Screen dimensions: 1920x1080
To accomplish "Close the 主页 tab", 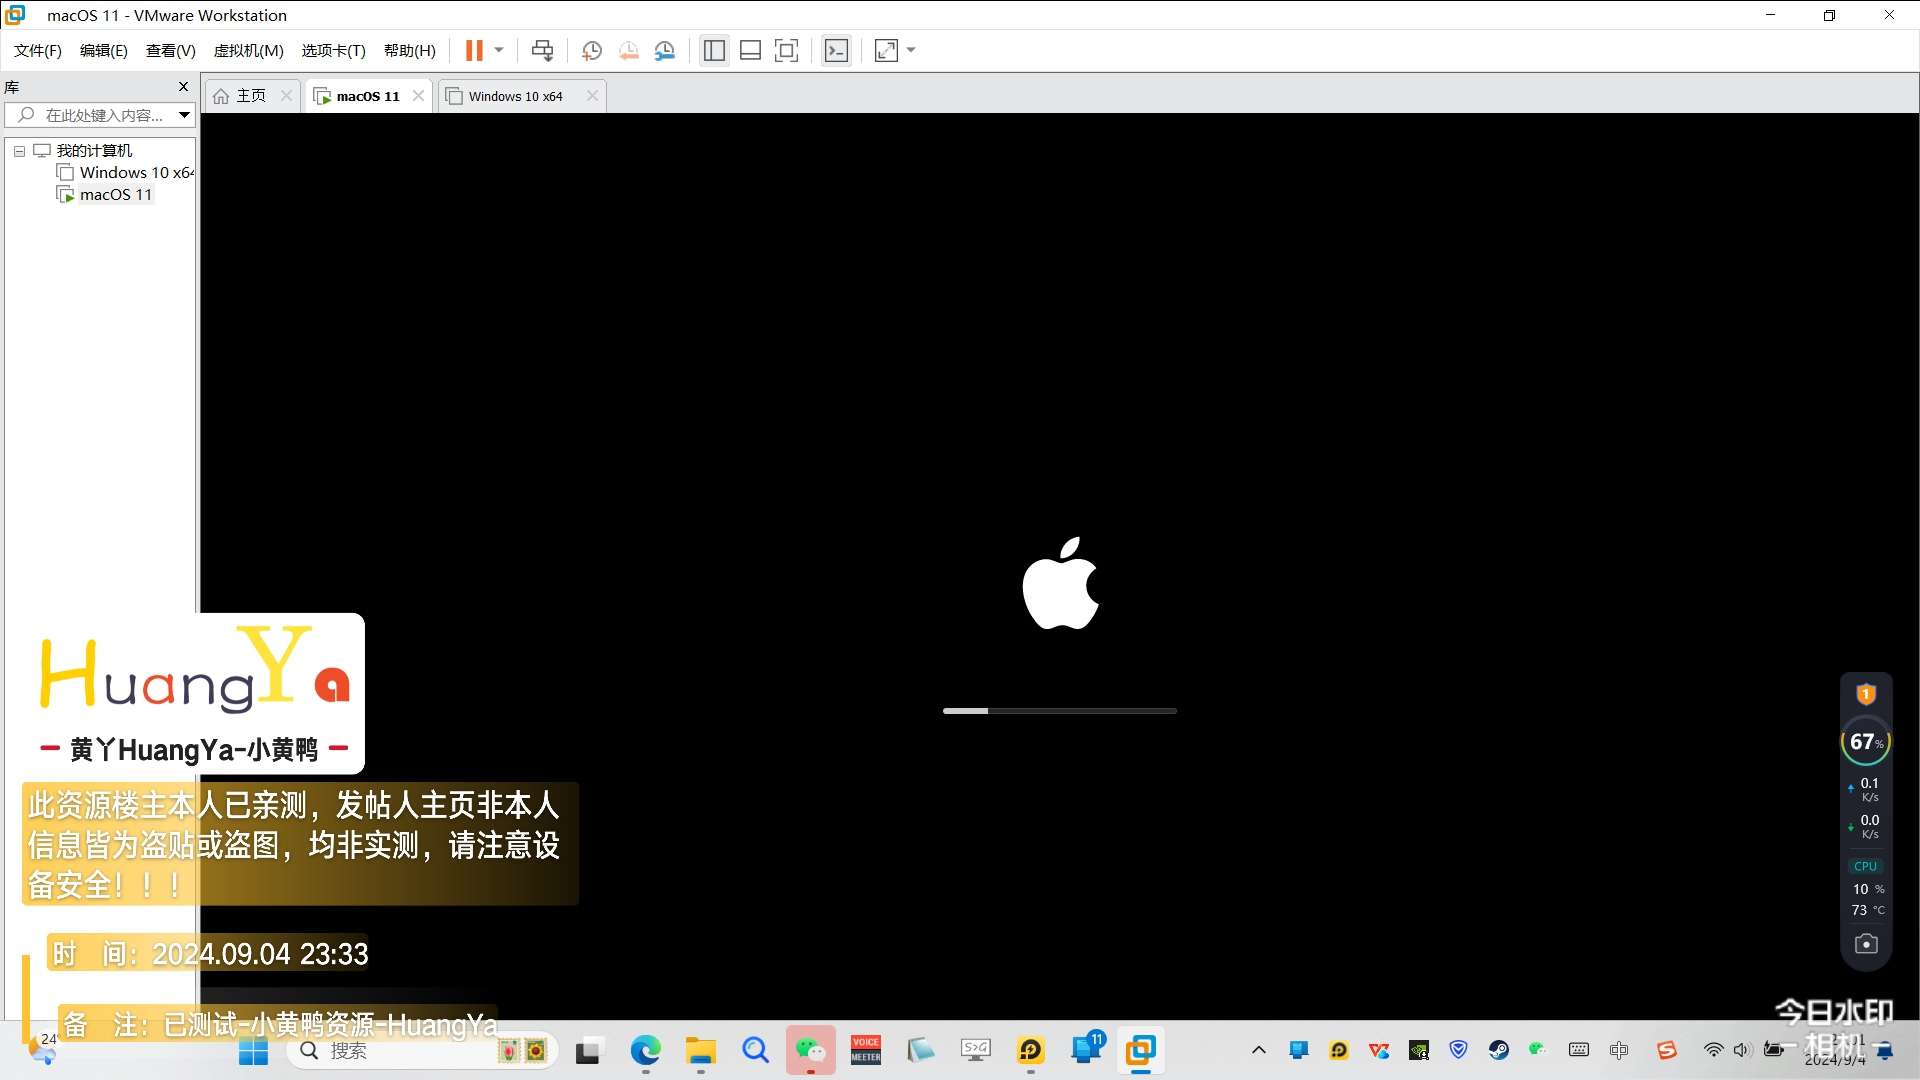I will click(x=286, y=96).
